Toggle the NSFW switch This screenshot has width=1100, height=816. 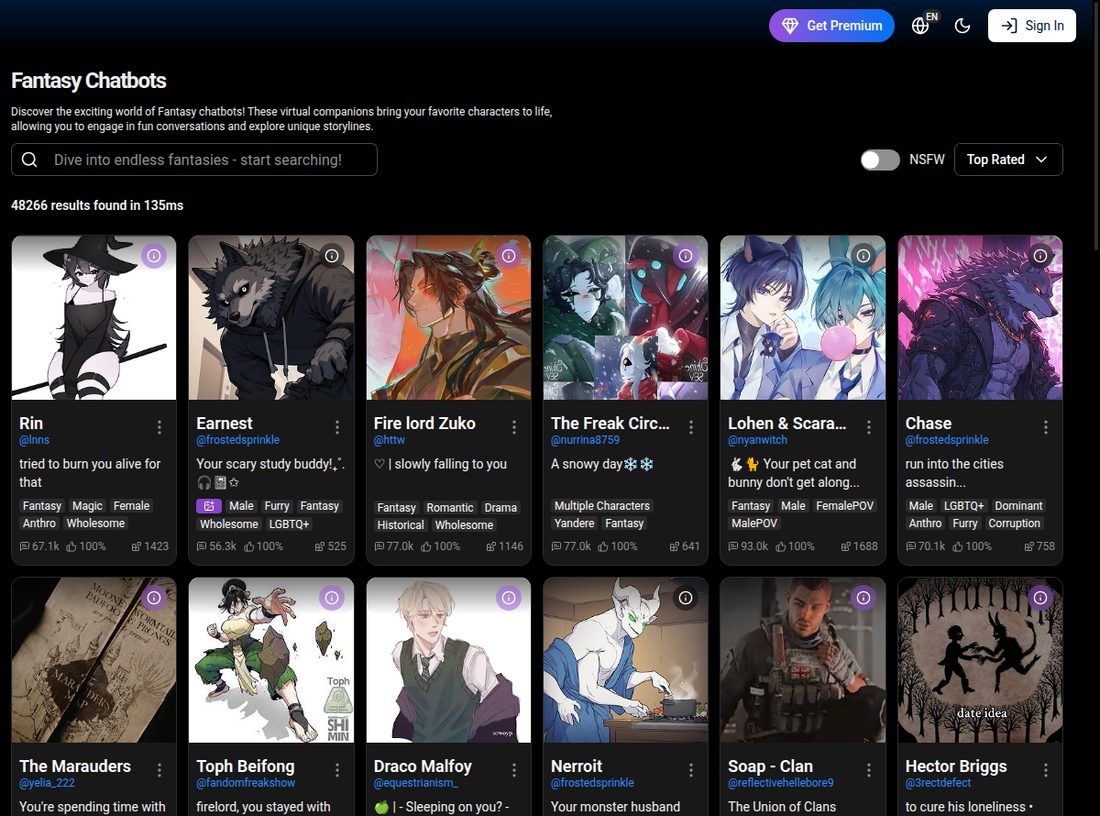880,160
